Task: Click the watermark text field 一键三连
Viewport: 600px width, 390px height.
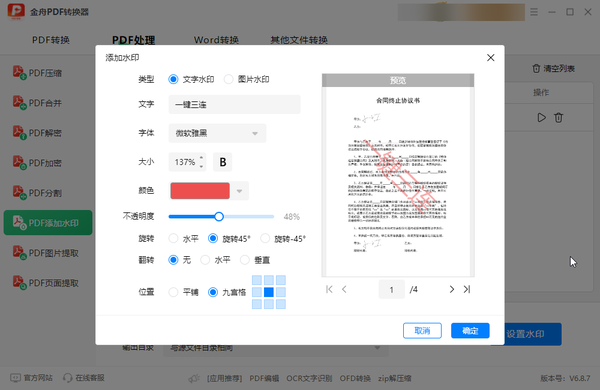Action: [x=234, y=104]
